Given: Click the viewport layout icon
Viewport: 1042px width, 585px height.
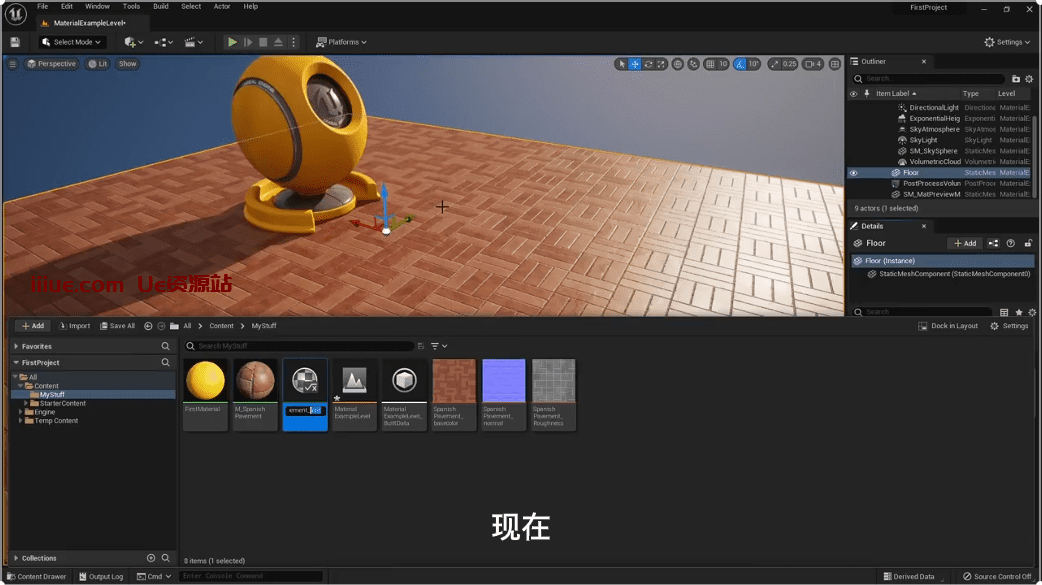Looking at the screenshot, I should click(x=835, y=64).
